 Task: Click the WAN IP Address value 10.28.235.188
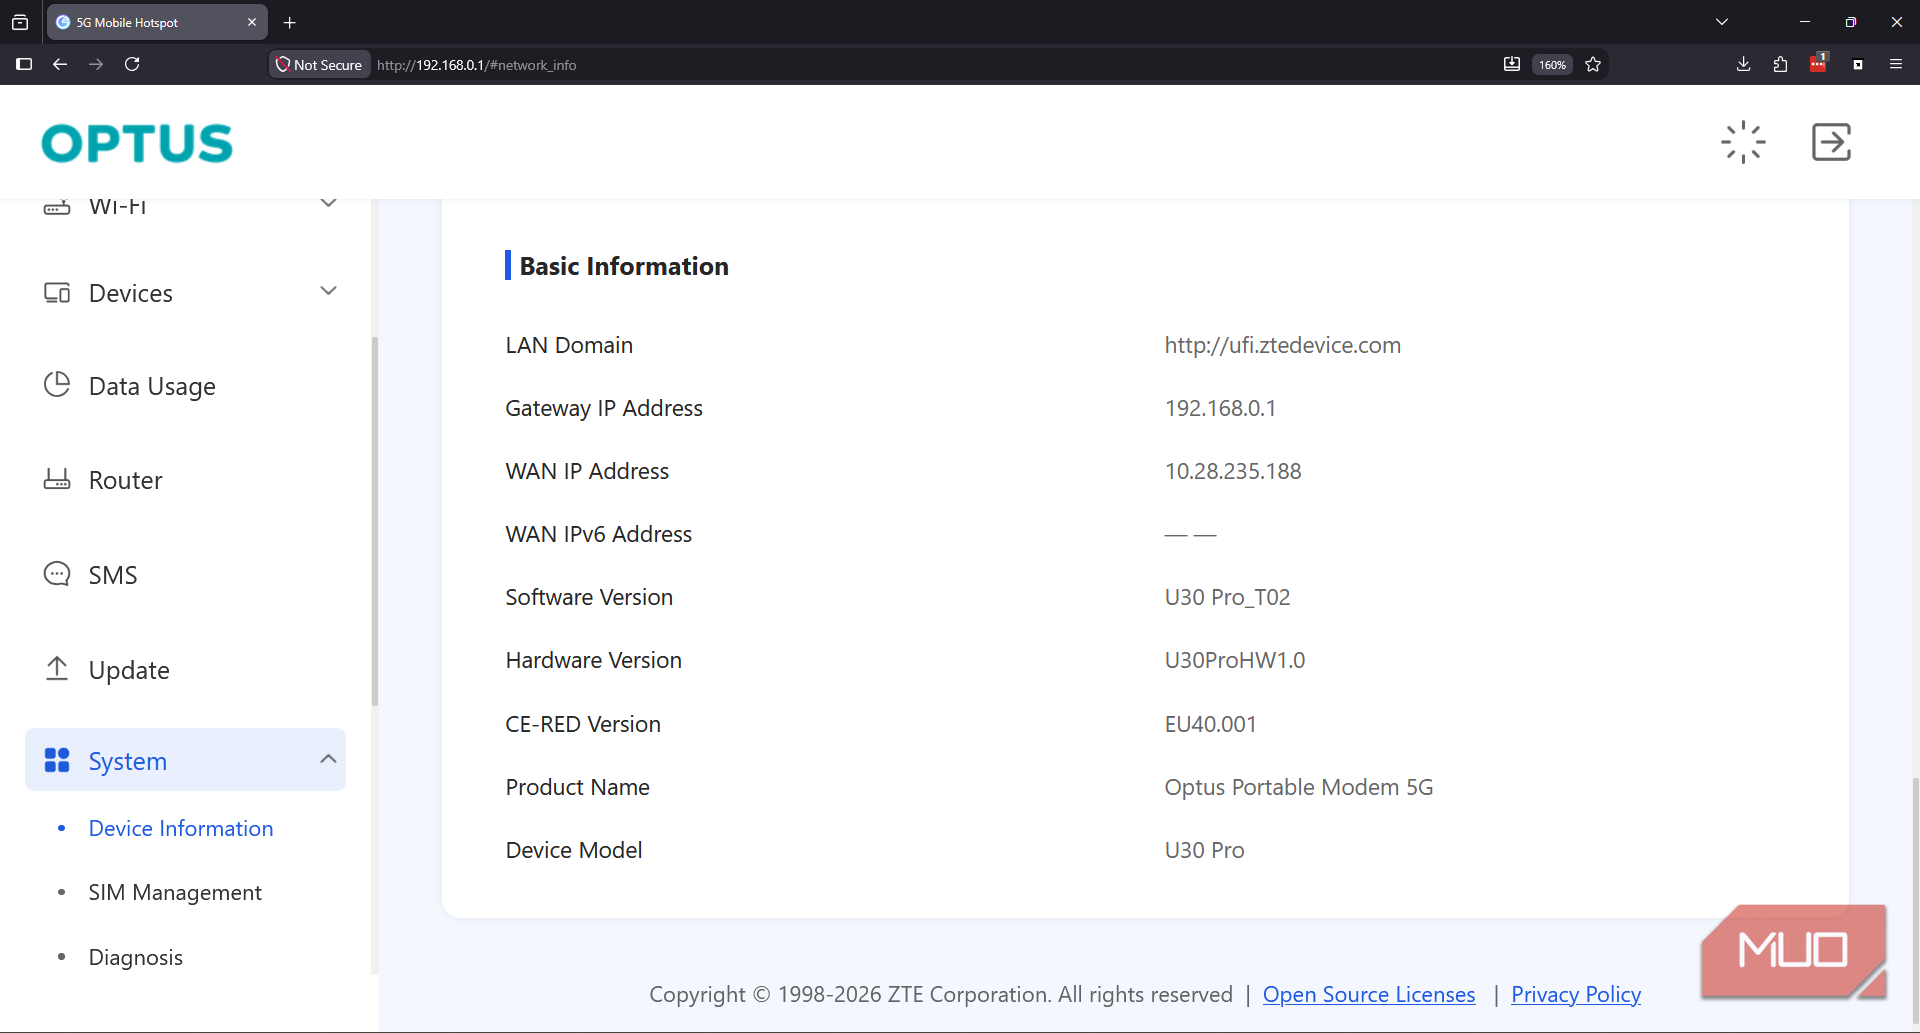(x=1233, y=471)
